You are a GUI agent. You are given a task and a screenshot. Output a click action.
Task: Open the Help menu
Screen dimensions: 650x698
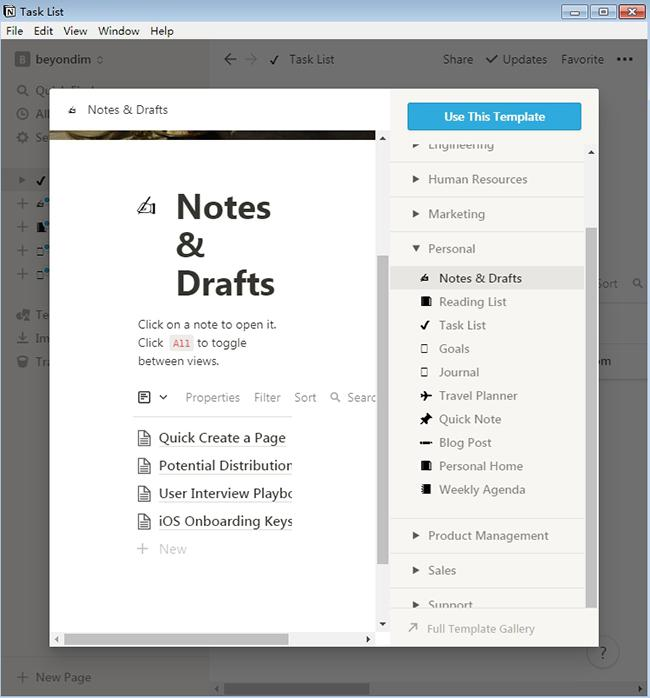click(x=162, y=31)
